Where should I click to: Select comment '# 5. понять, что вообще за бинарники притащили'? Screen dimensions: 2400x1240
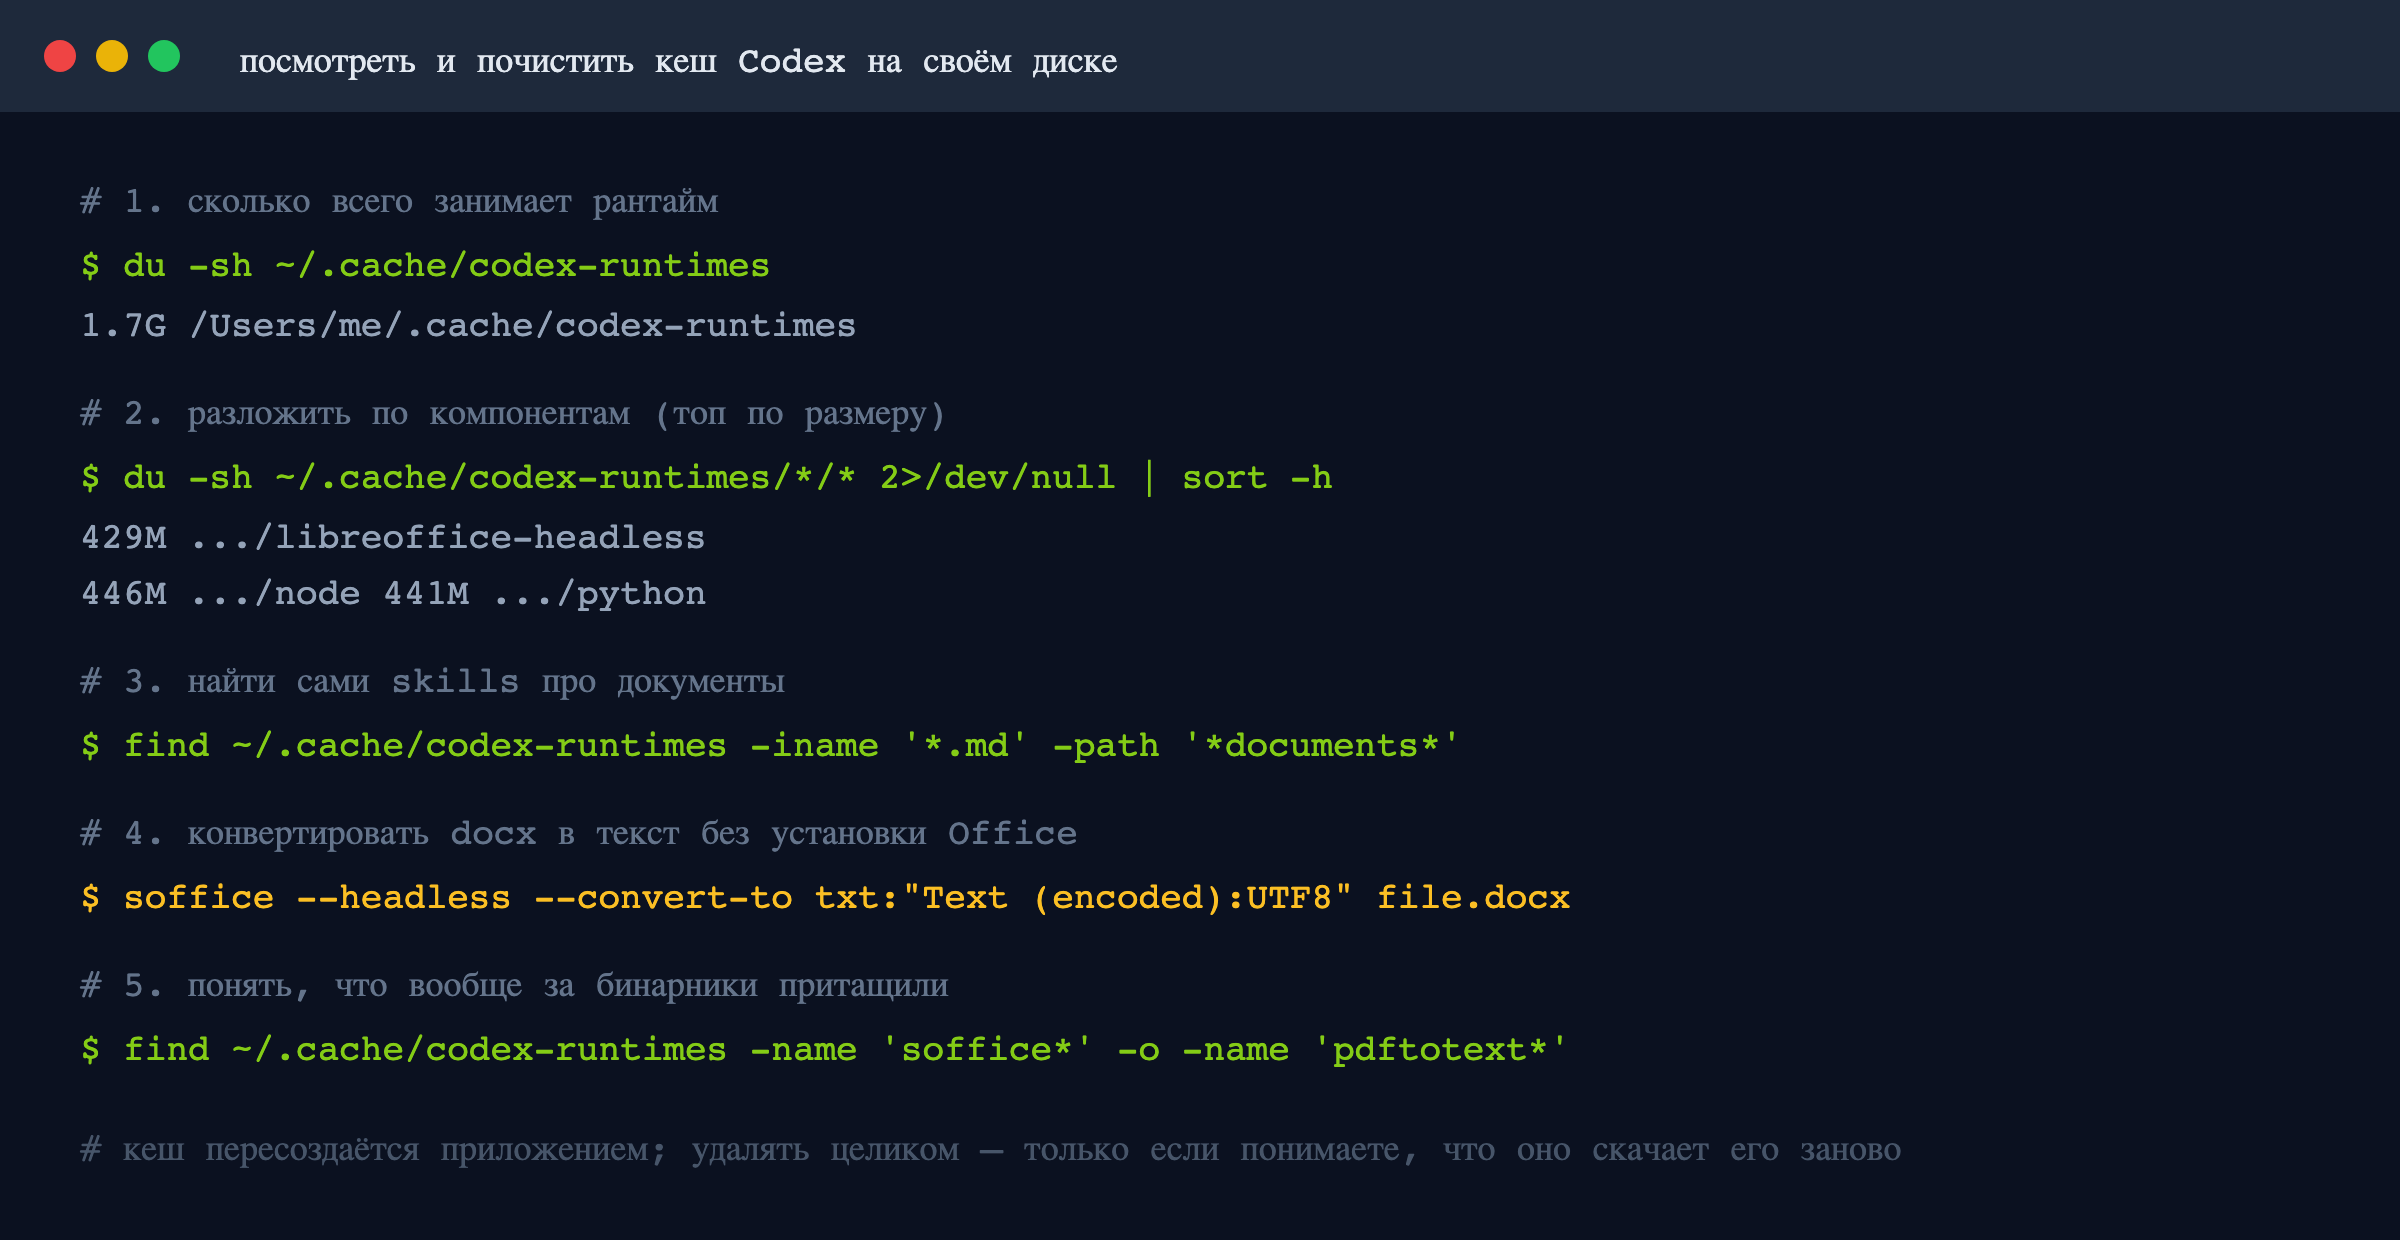click(x=514, y=986)
